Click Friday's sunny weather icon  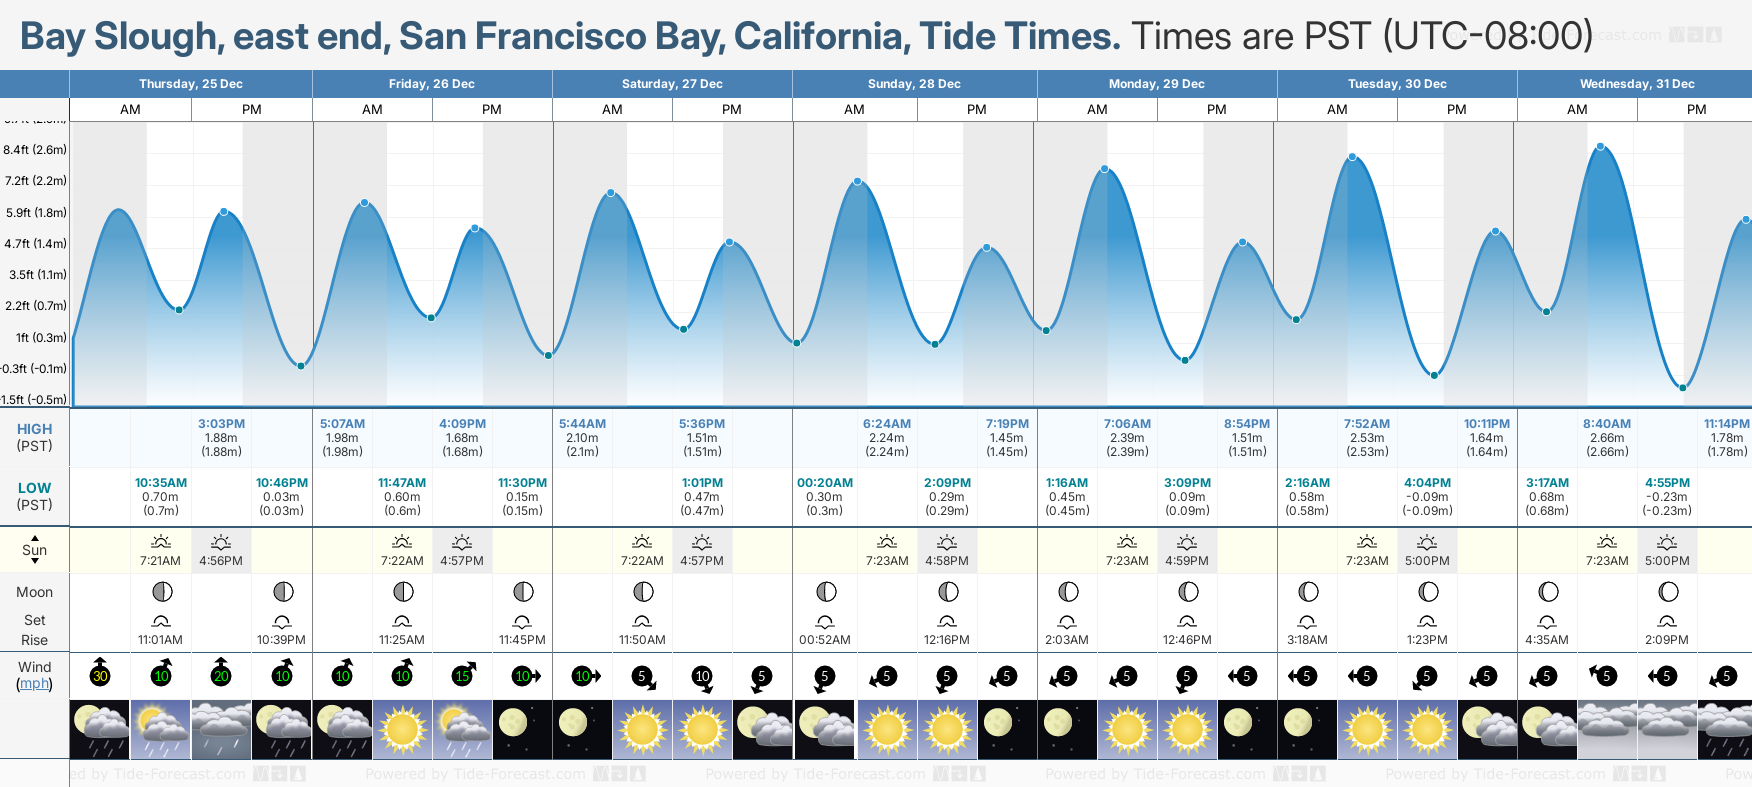tap(402, 729)
